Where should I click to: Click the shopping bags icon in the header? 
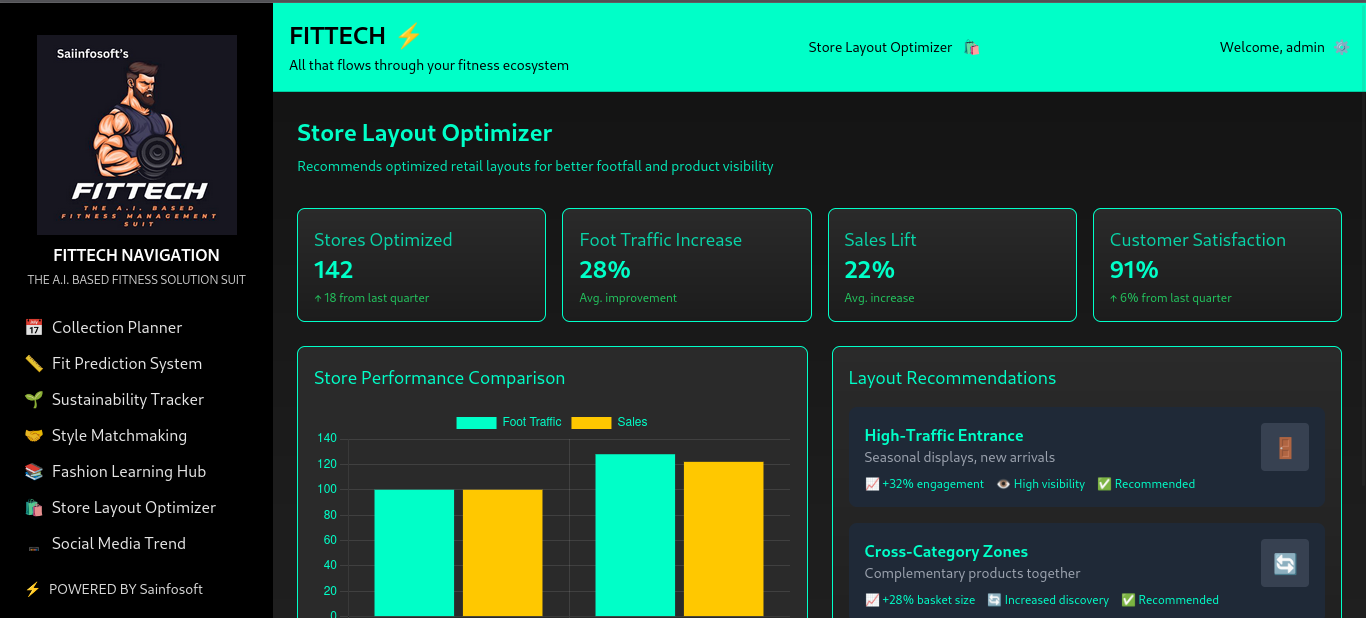coord(971,47)
